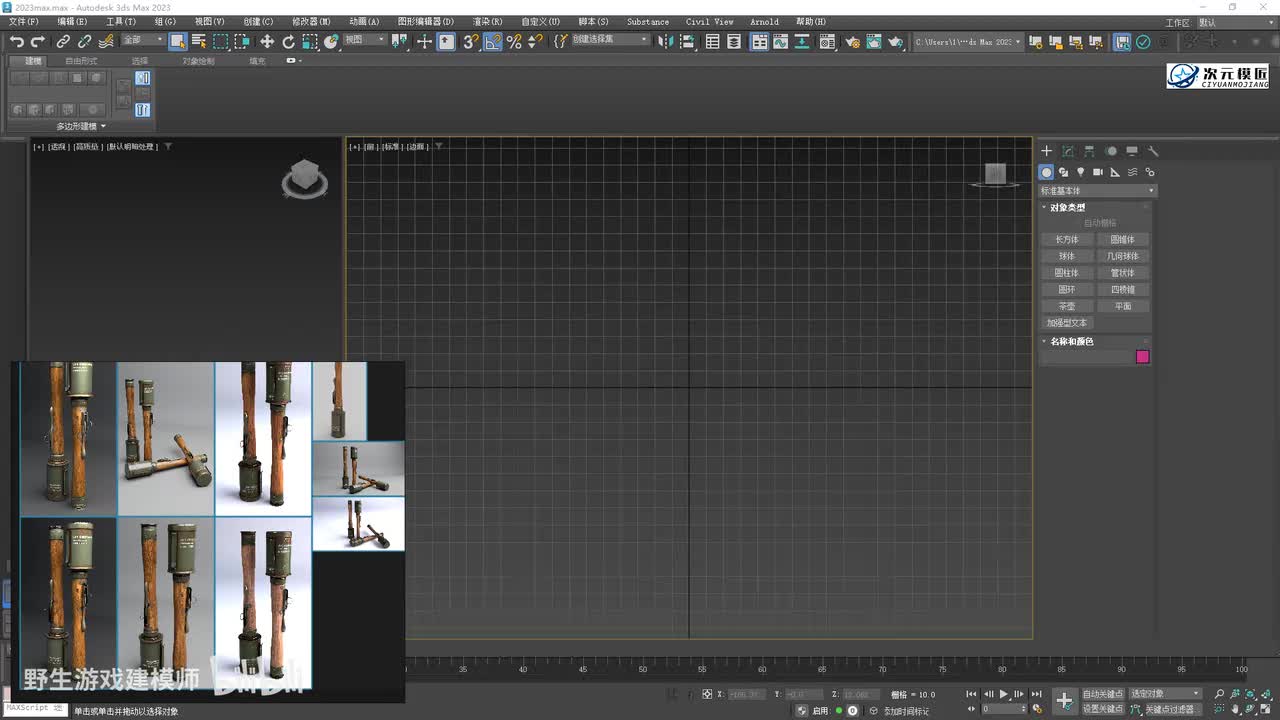Toggle the Percent Snap button
Screen dimensions: 1280x720
coord(514,41)
